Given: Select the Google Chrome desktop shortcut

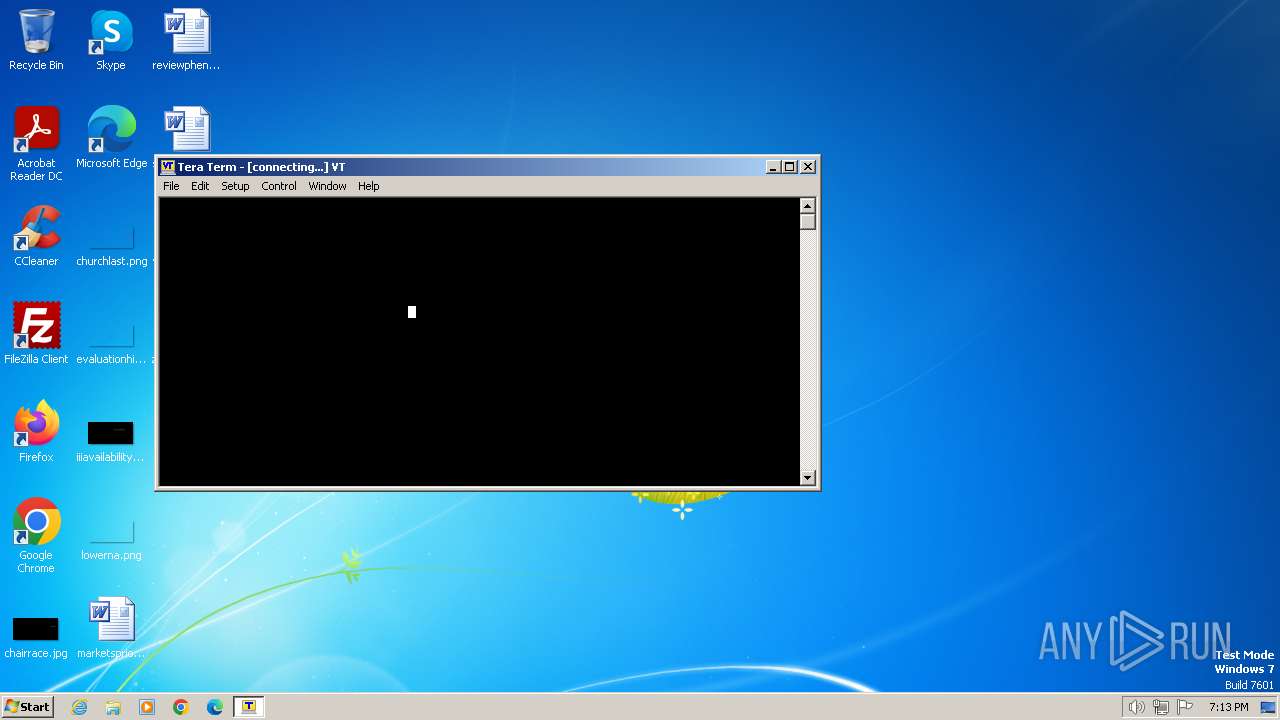Looking at the screenshot, I should (36, 536).
